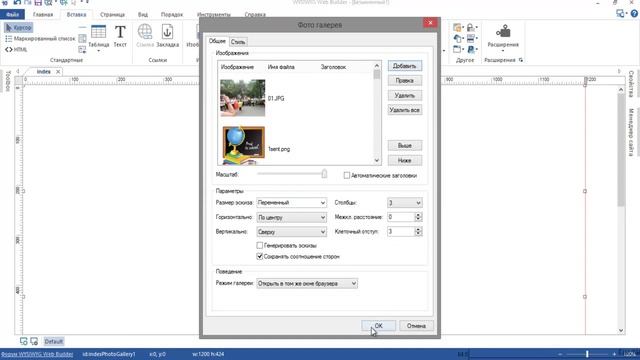
Task: Select the Курсор pointer tool
Action: pos(18,28)
